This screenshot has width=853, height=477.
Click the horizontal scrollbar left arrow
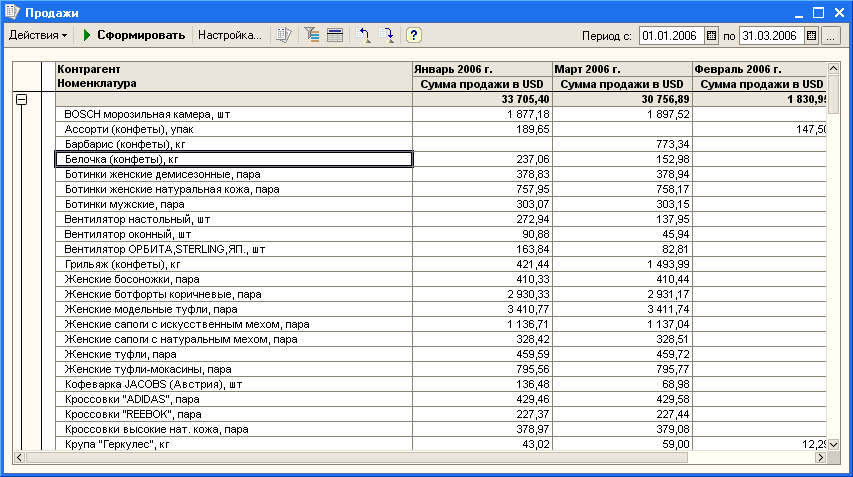coord(19,457)
